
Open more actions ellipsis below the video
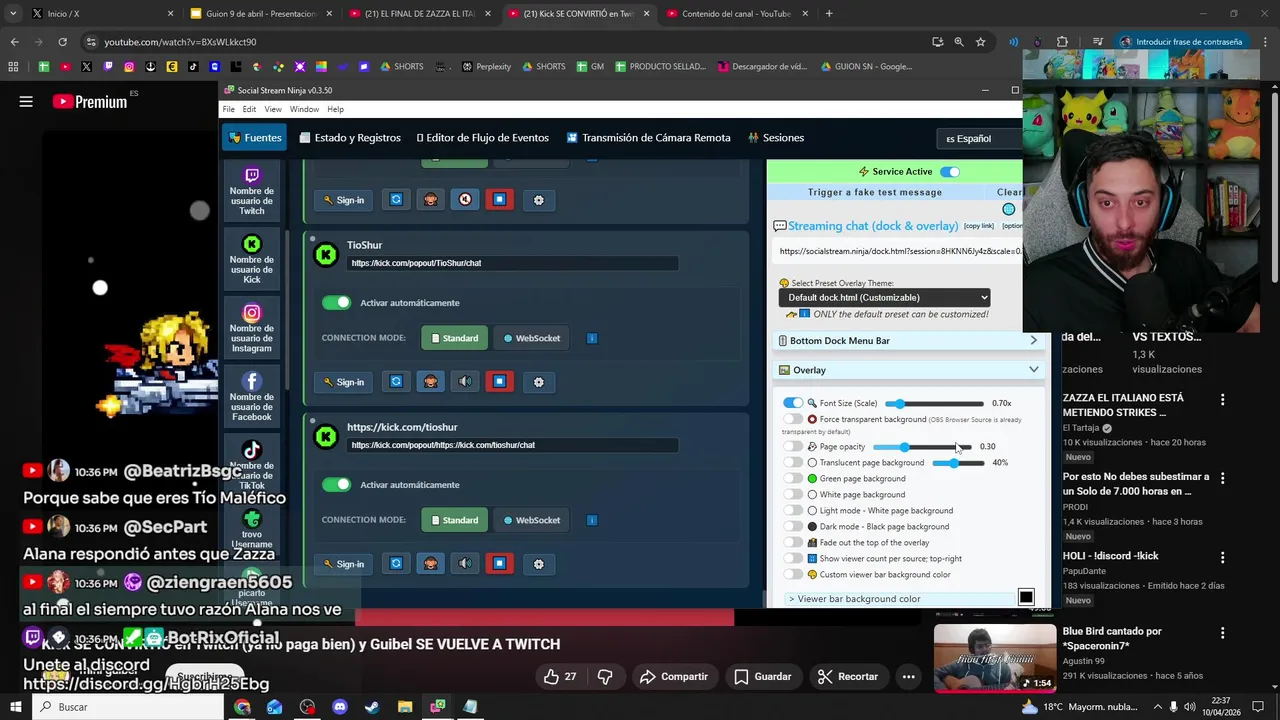(x=908, y=677)
